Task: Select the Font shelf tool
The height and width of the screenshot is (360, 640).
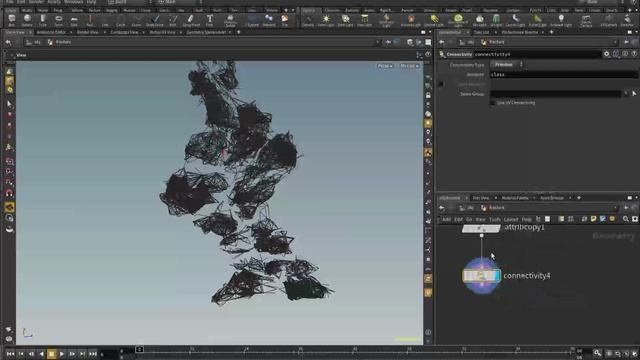Action: click(x=209, y=20)
